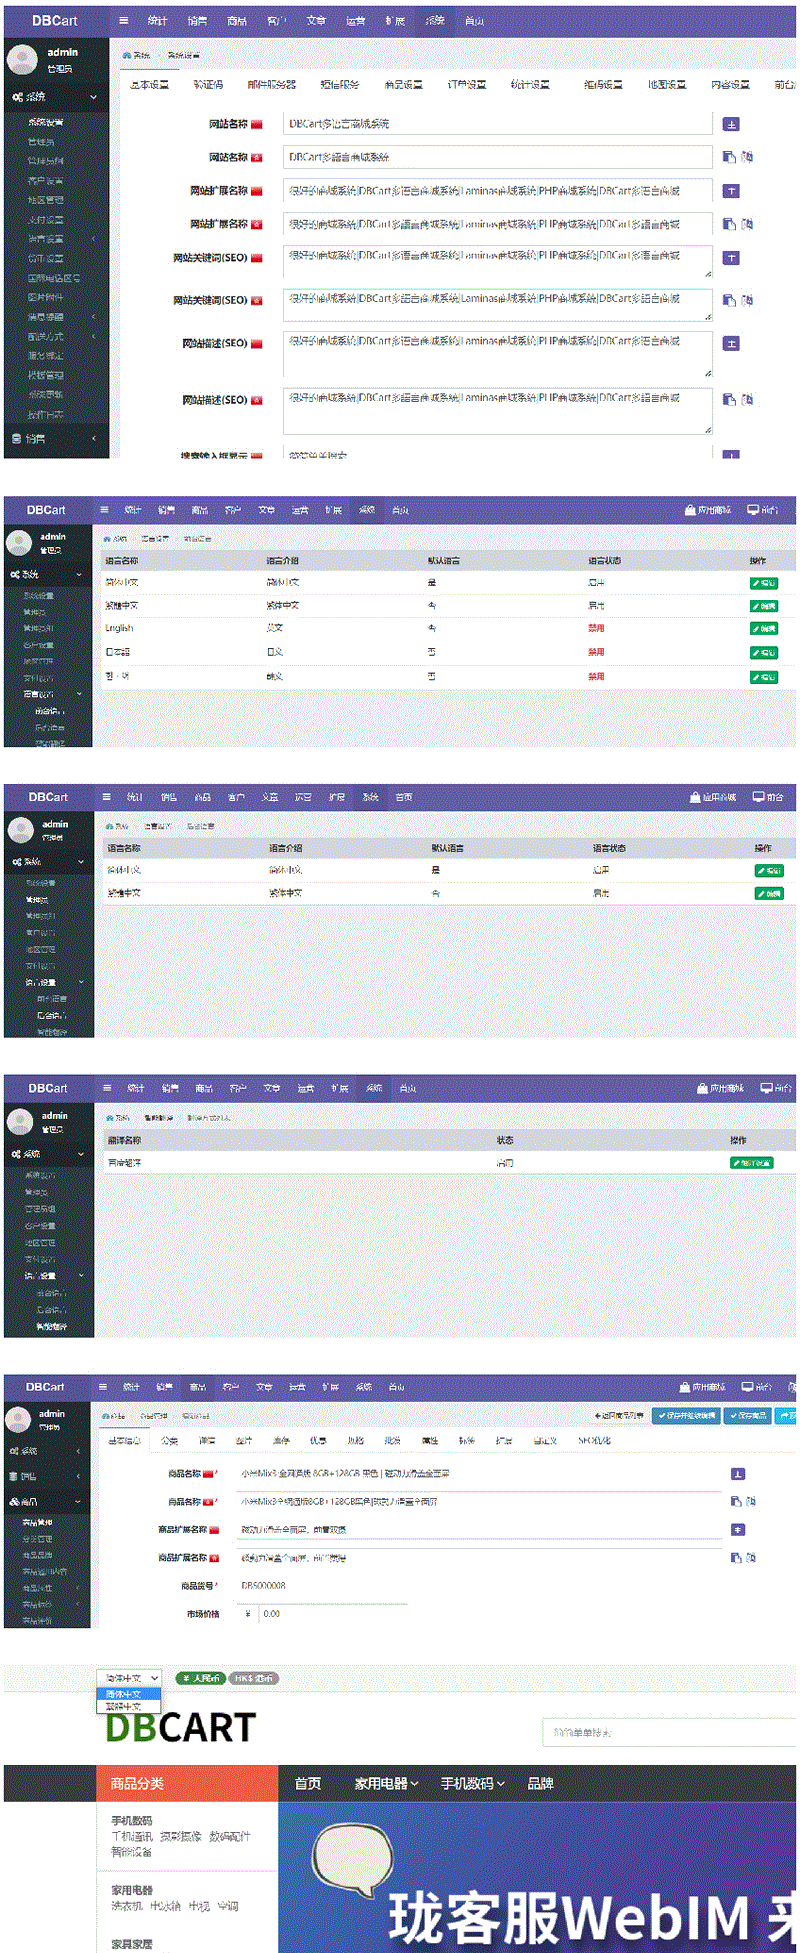This screenshot has height=1953, width=800.
Task: Click the 首页 link in storefront navigation
Action: pyautogui.click(x=308, y=1783)
